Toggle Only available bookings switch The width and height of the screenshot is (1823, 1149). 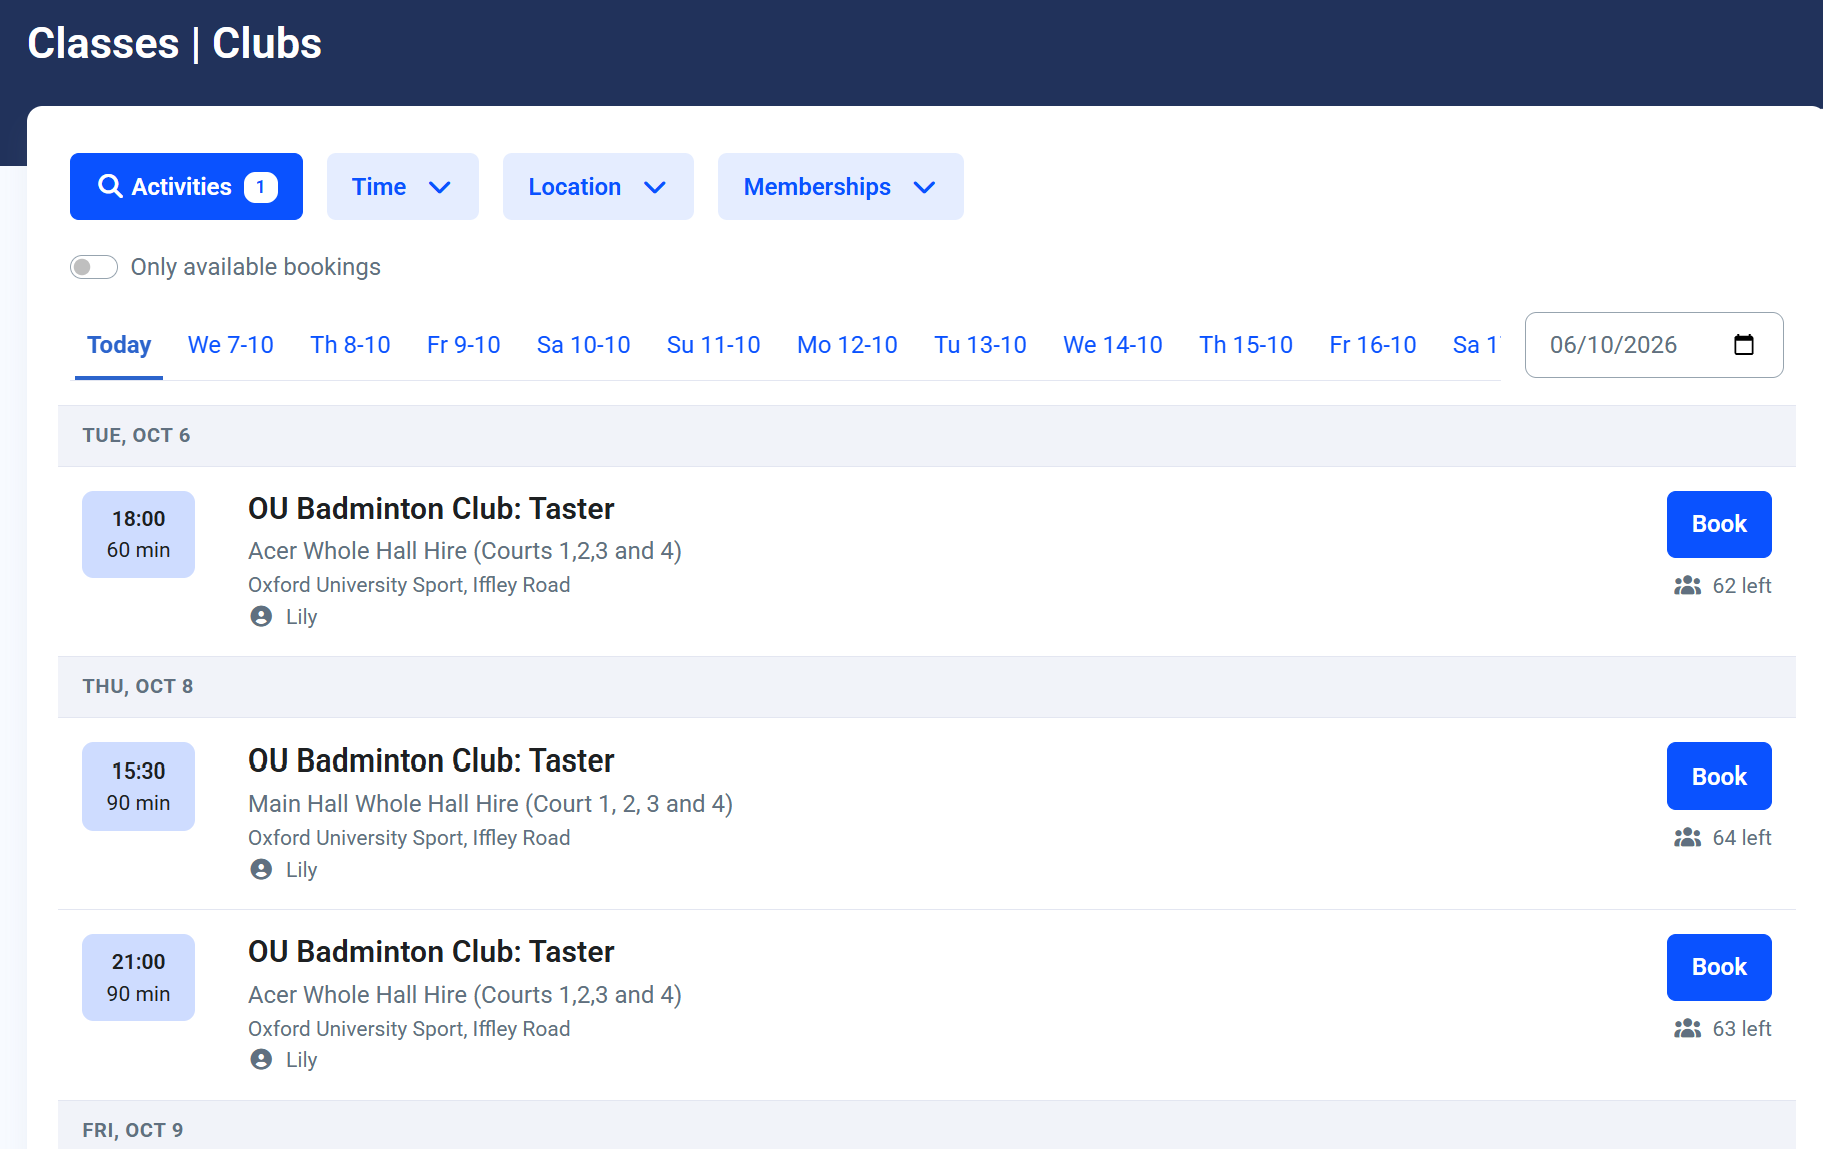(94, 267)
